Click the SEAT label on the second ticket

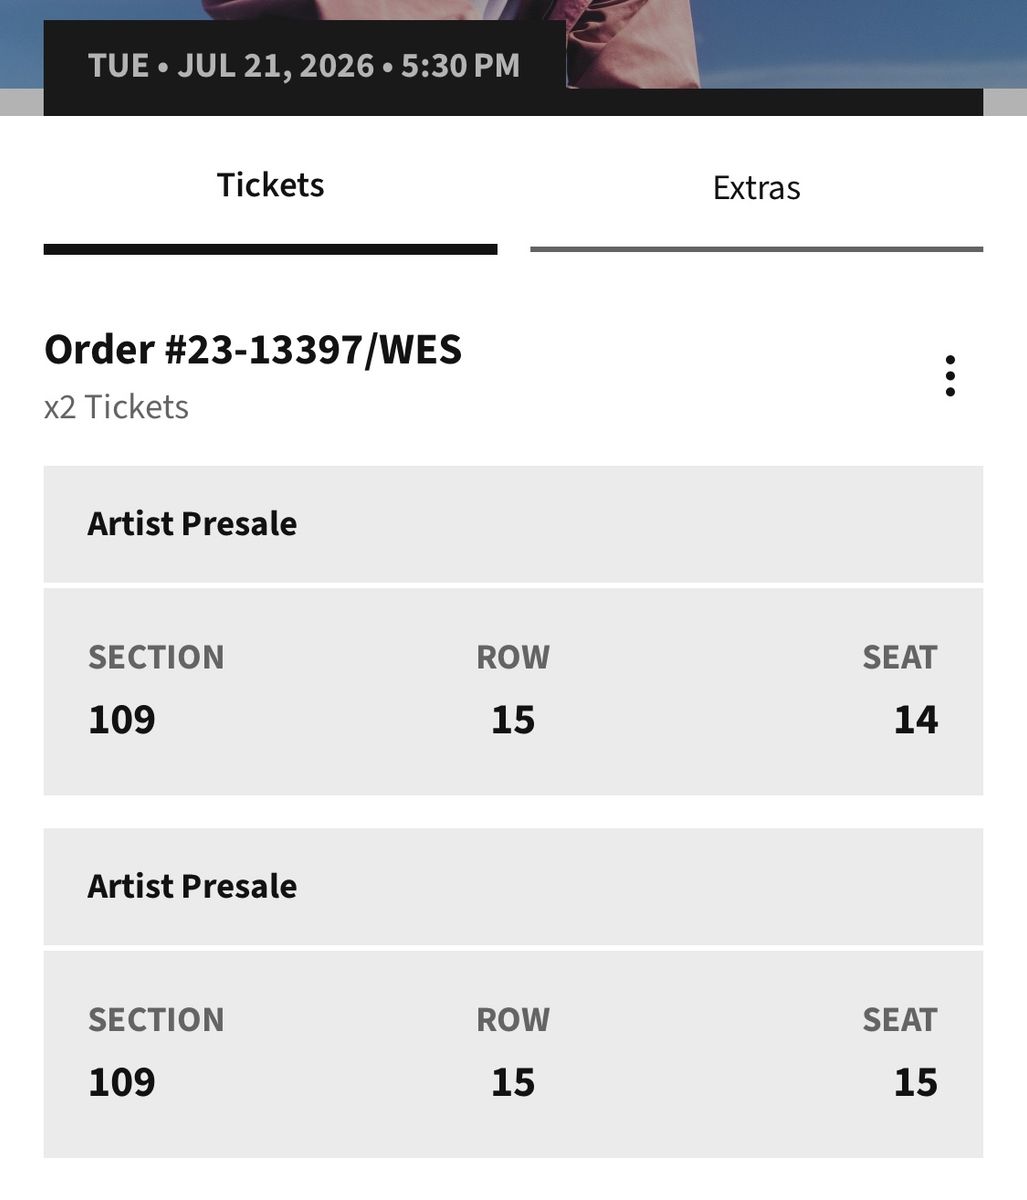900,1019
